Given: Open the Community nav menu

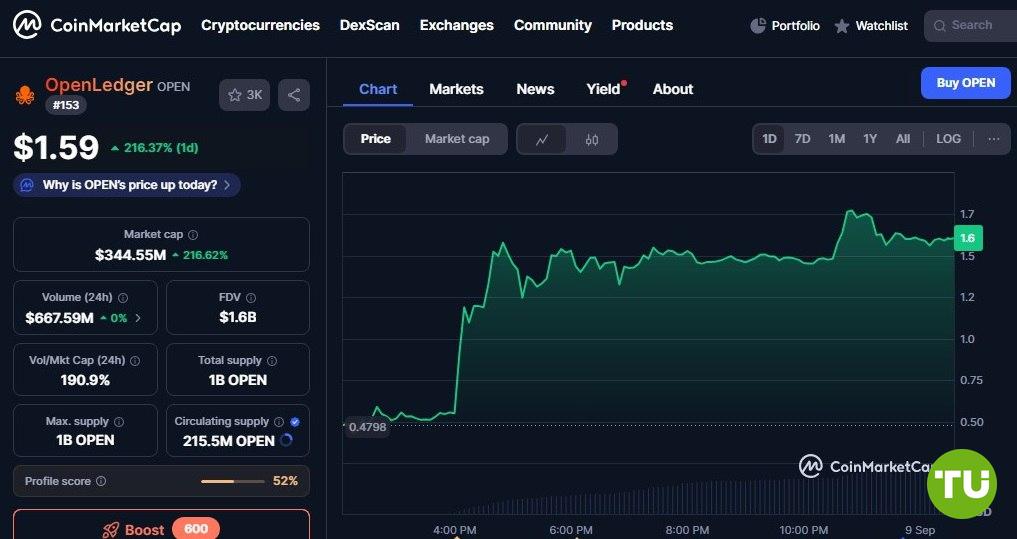Looking at the screenshot, I should [x=553, y=25].
